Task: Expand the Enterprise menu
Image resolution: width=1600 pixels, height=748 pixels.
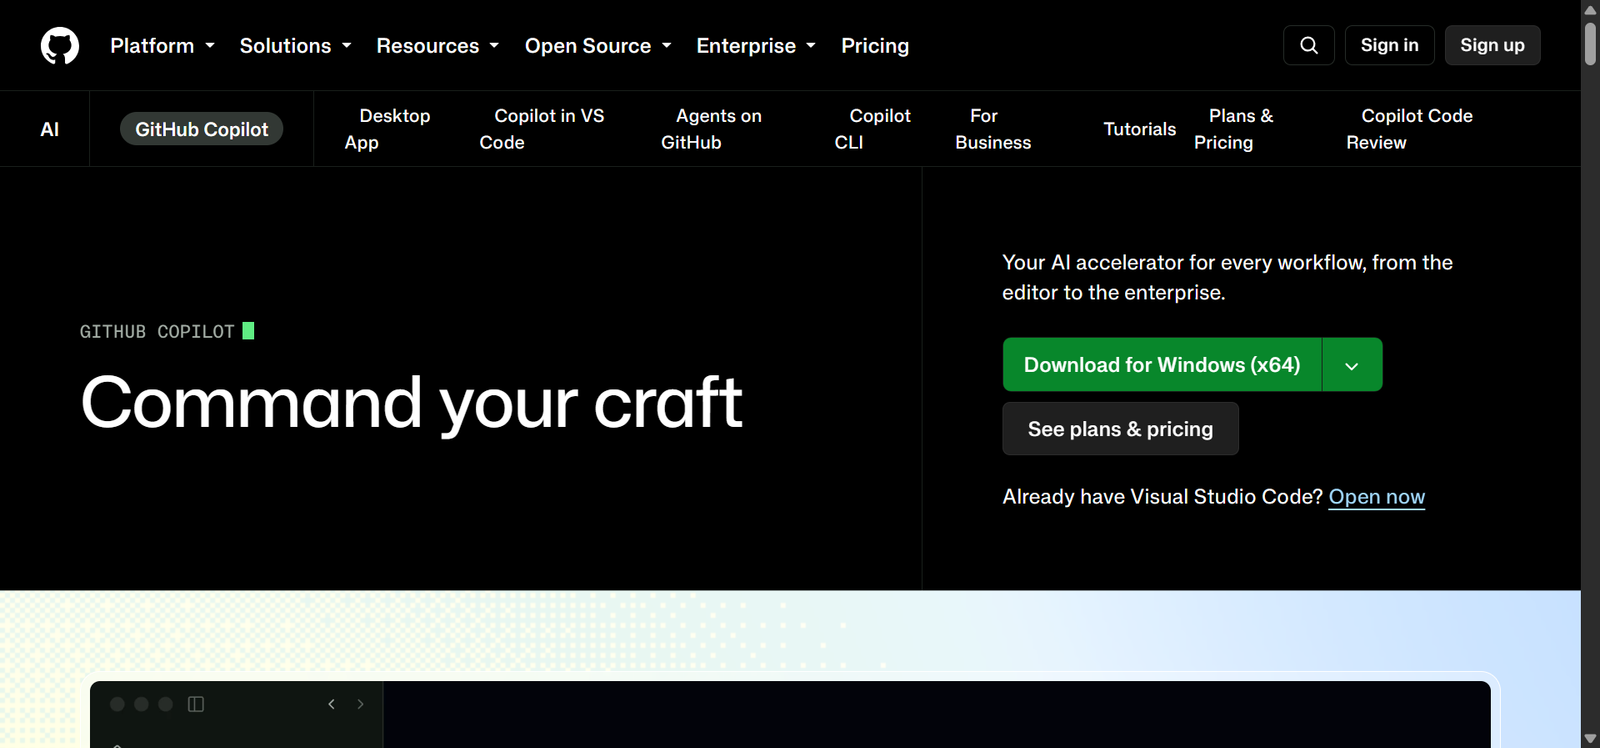Action: click(x=757, y=46)
